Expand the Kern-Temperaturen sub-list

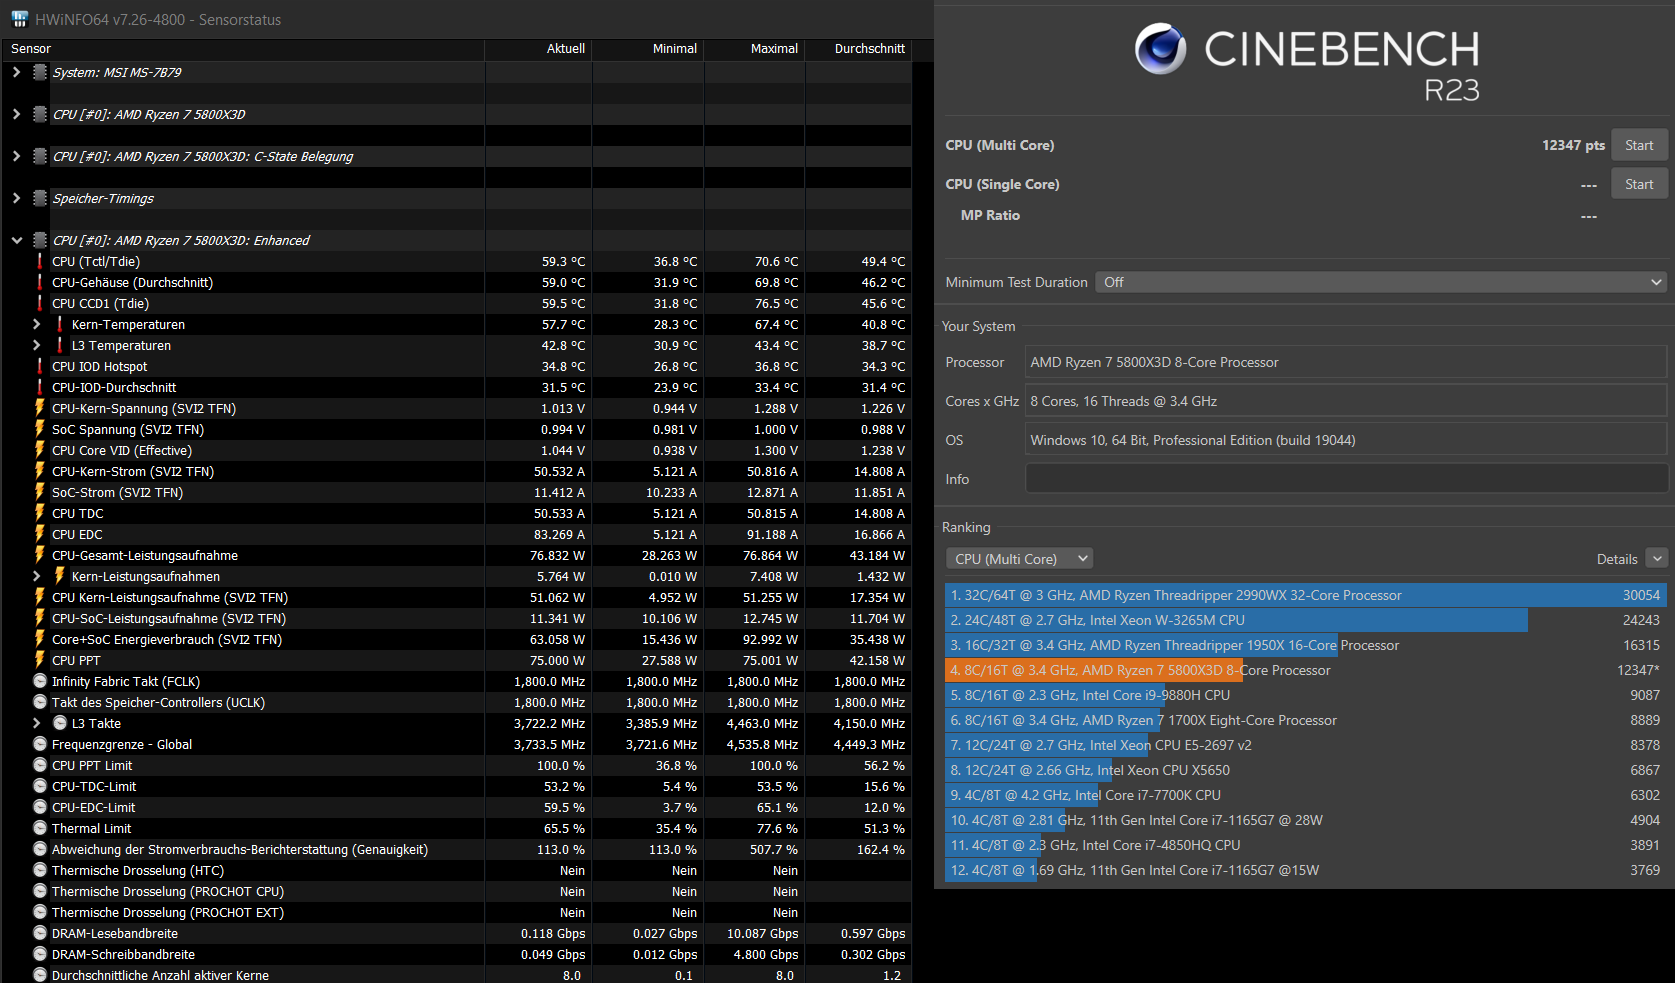pyautogui.click(x=36, y=324)
